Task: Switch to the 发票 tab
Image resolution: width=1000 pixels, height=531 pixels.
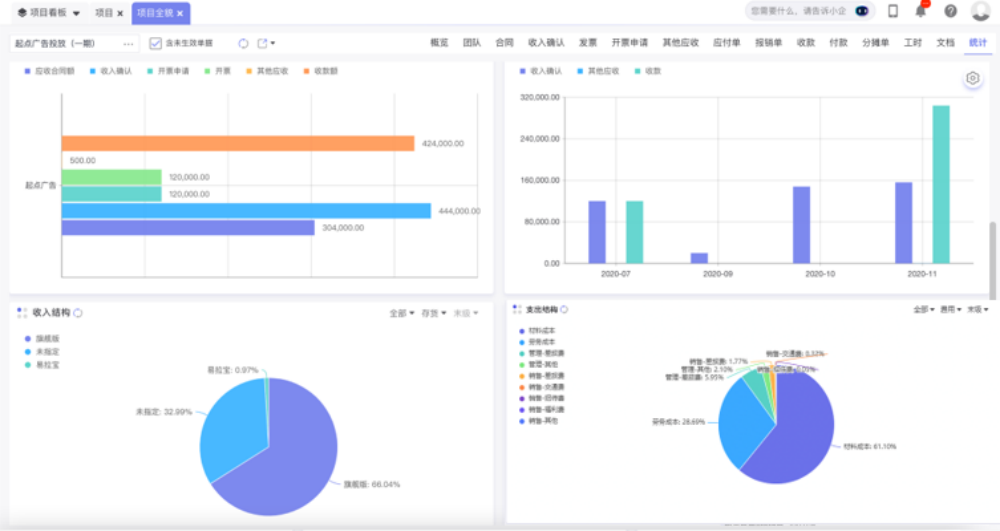Action: coord(588,43)
